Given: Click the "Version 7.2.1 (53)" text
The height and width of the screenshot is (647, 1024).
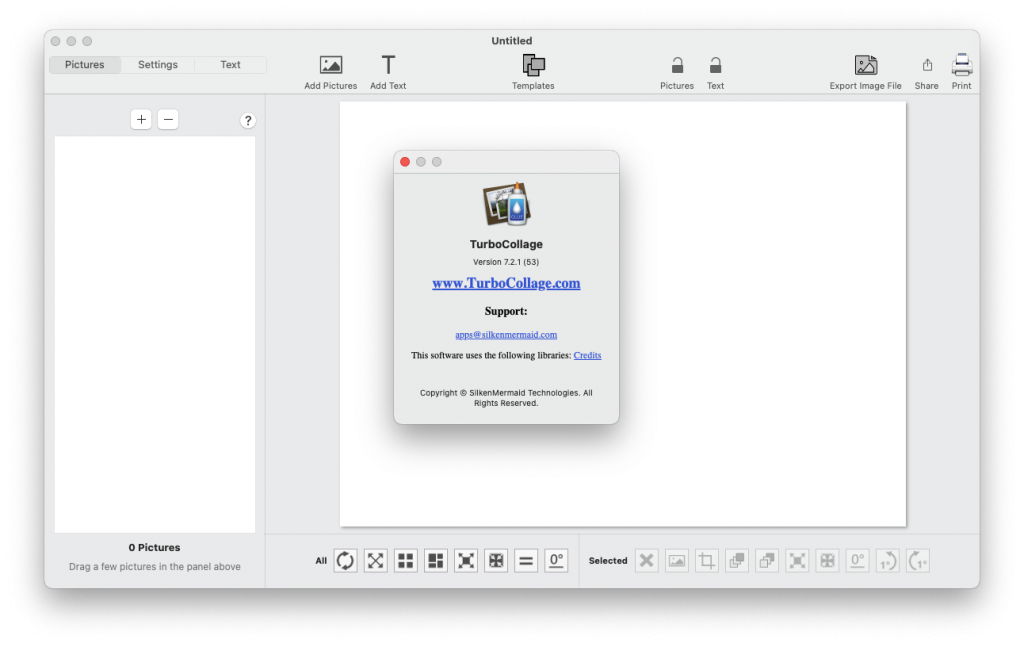Looking at the screenshot, I should coord(506,262).
